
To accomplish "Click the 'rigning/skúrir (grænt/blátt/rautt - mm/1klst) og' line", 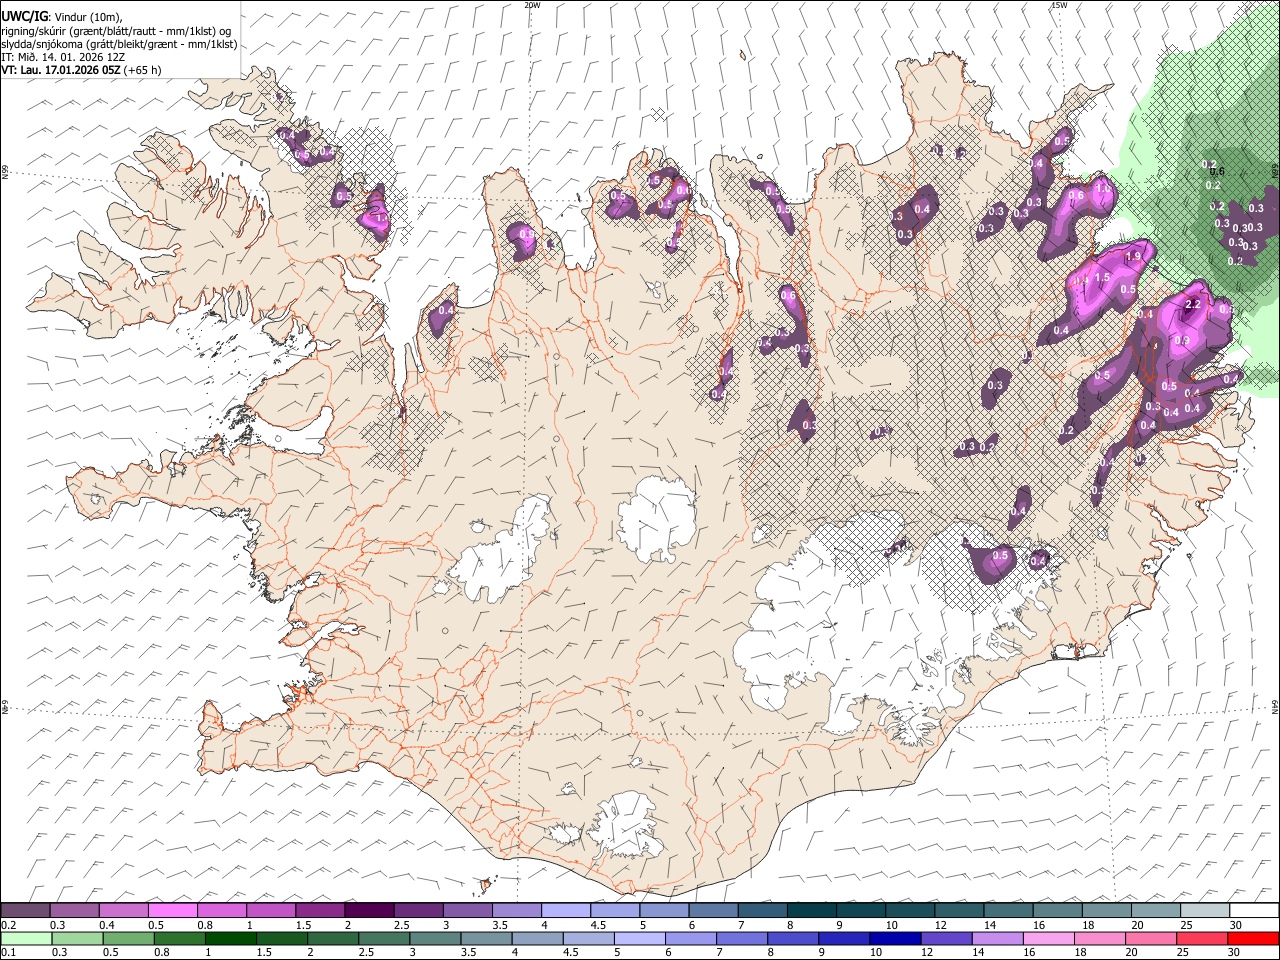I will pyautogui.click(x=116, y=31).
